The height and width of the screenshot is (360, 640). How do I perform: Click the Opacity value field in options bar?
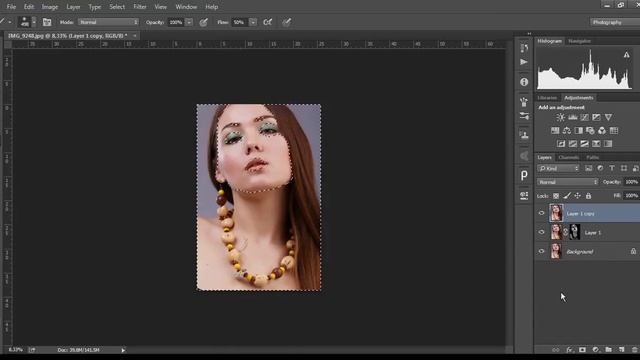(x=176, y=22)
